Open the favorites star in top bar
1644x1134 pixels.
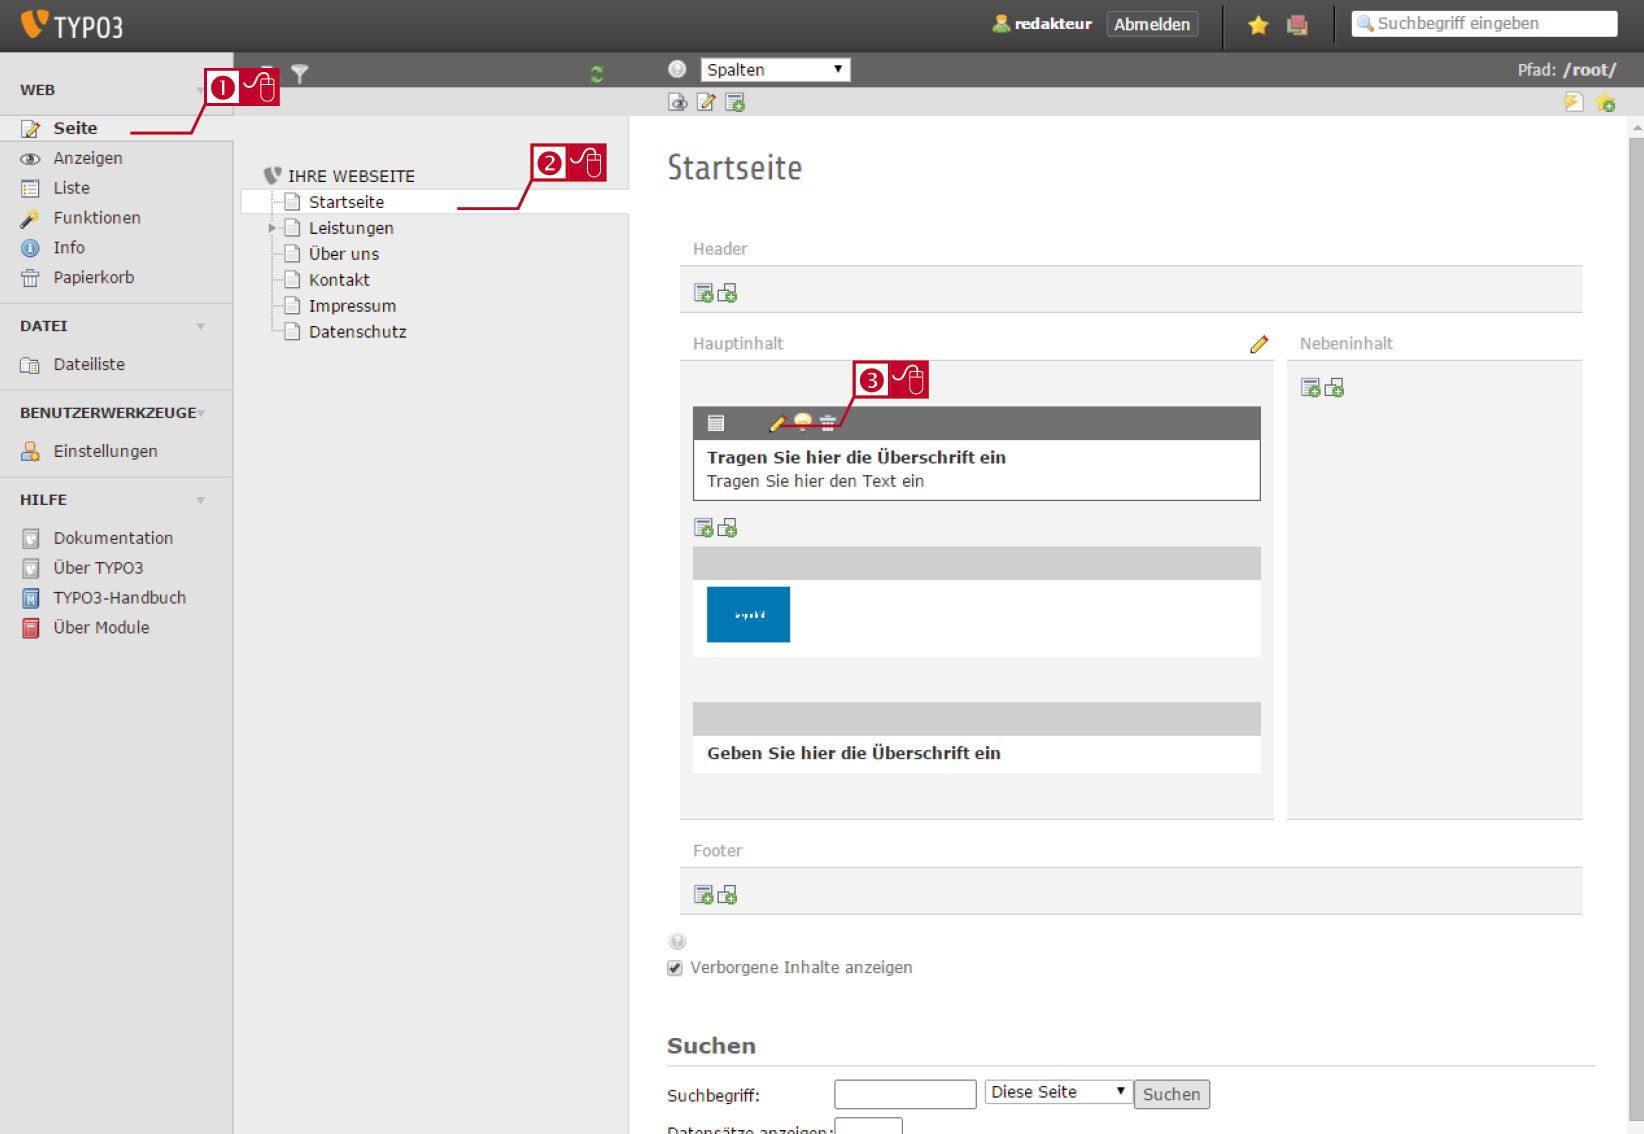[1258, 25]
